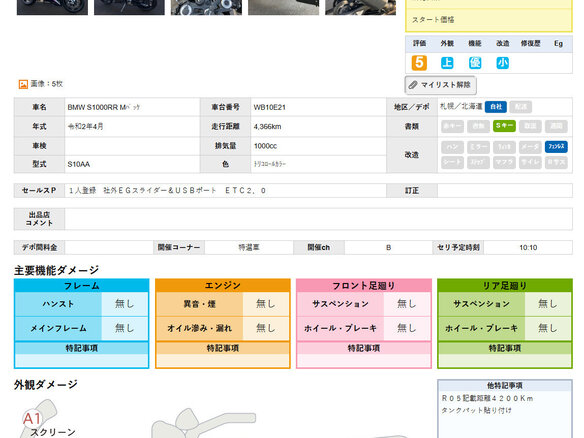
Task: Click the 札幌/北海道 region text
Action: coord(461,107)
